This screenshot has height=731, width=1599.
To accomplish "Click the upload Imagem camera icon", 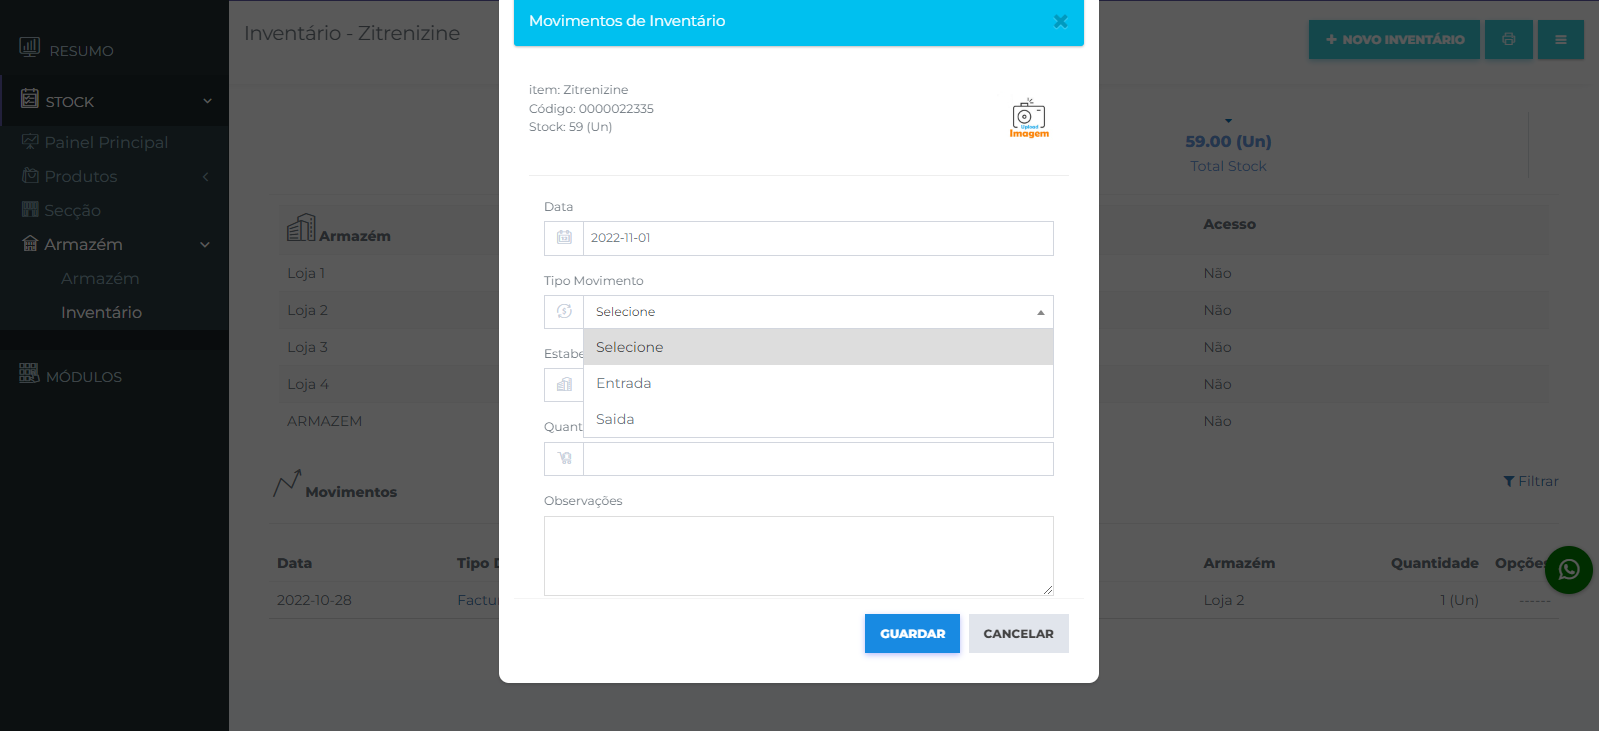I will (x=1029, y=118).
